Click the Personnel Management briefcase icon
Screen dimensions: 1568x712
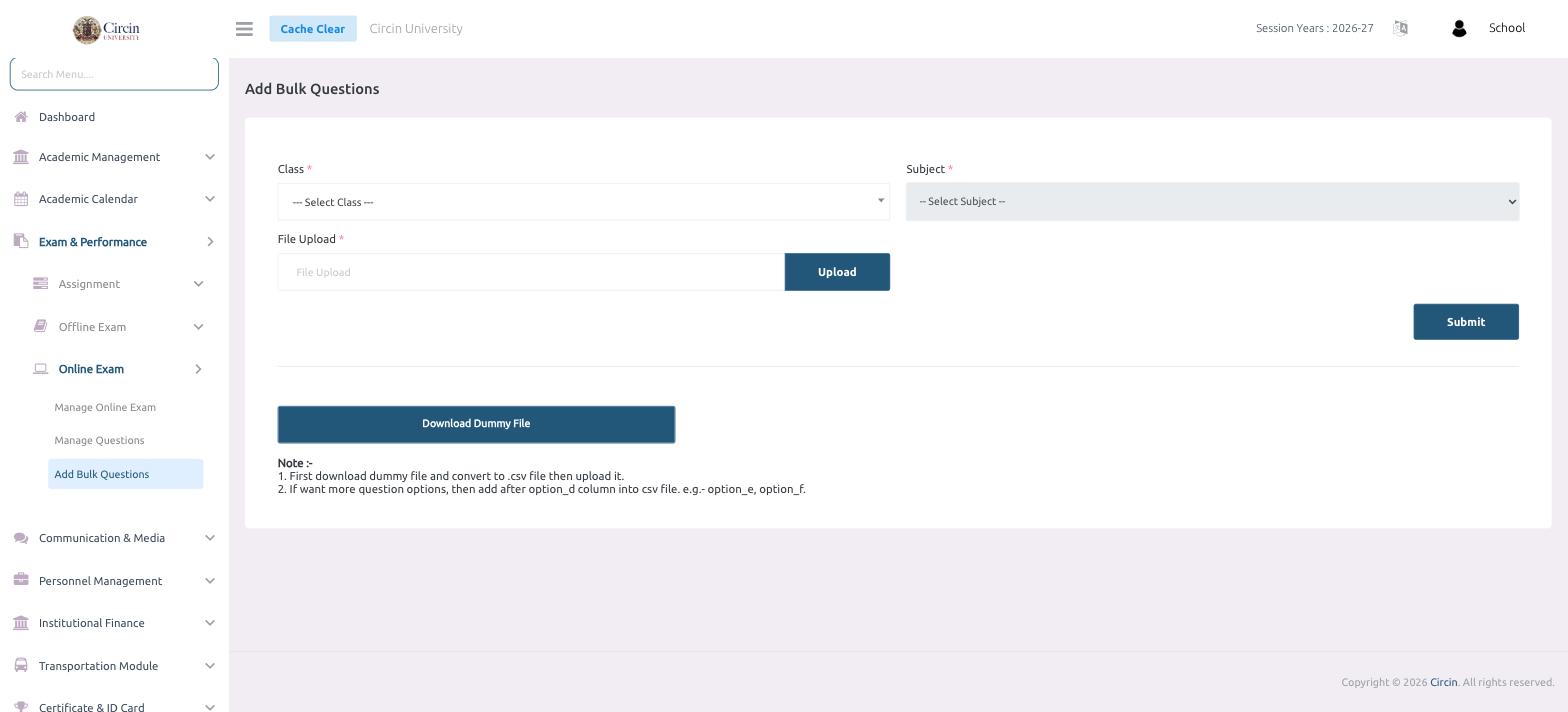[21, 580]
